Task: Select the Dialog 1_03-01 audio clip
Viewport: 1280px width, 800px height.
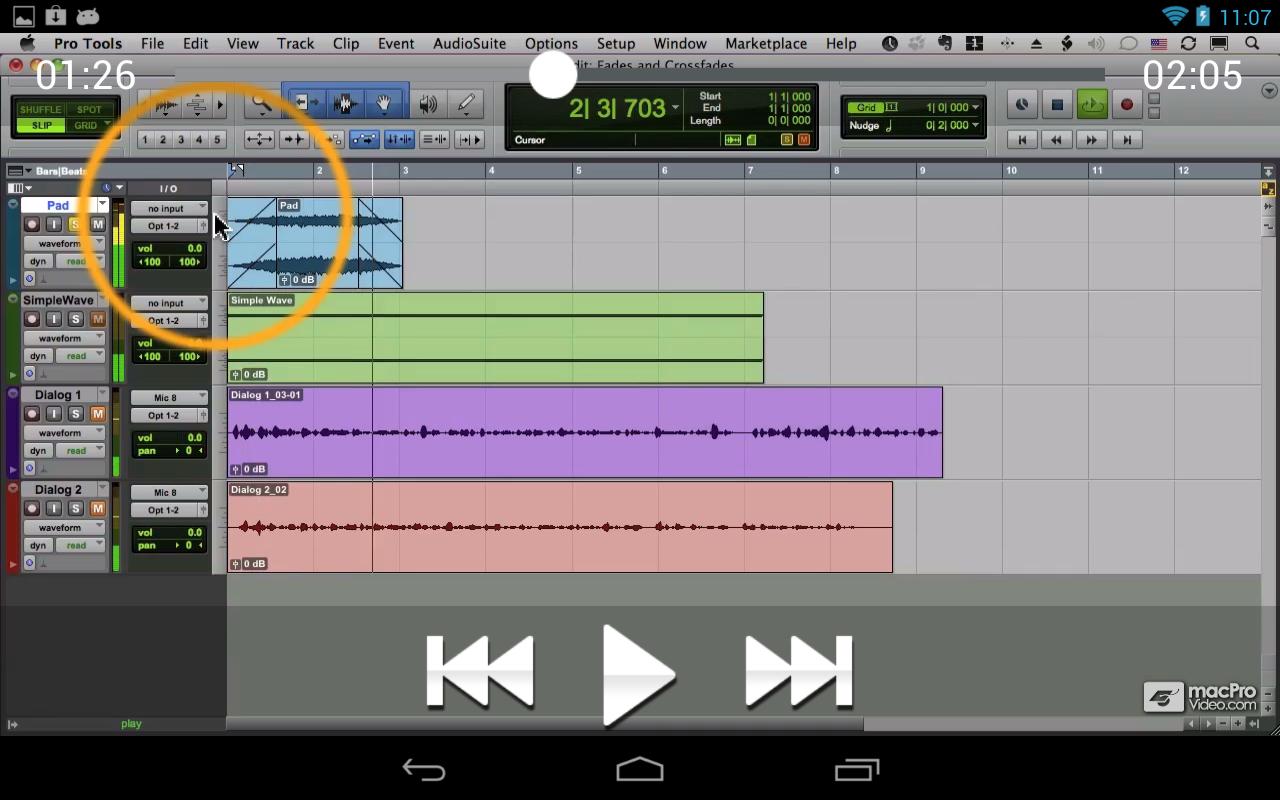Action: (x=585, y=432)
